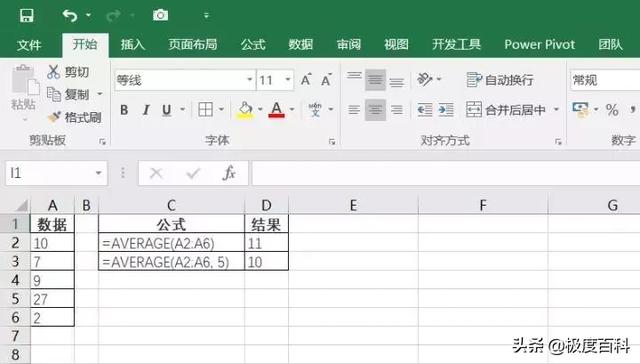Viewport: 640px width, 364px height.
Task: Click the 复制 copy button
Action: point(68,94)
